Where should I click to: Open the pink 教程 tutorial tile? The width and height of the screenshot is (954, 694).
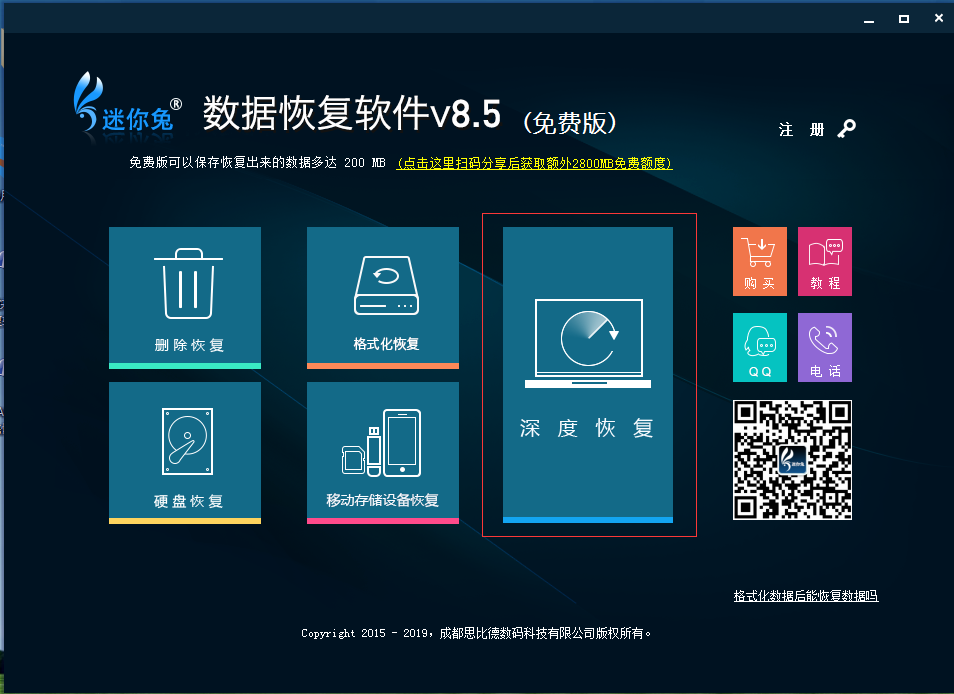(824, 262)
